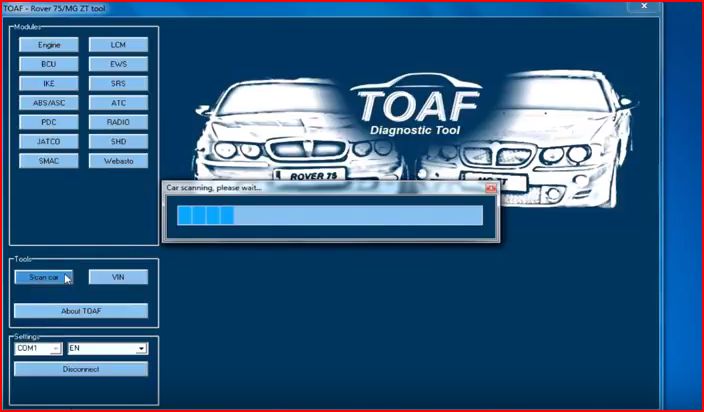Close the Car scanning progress dialog
704x412 pixels.
pyautogui.click(x=491, y=188)
